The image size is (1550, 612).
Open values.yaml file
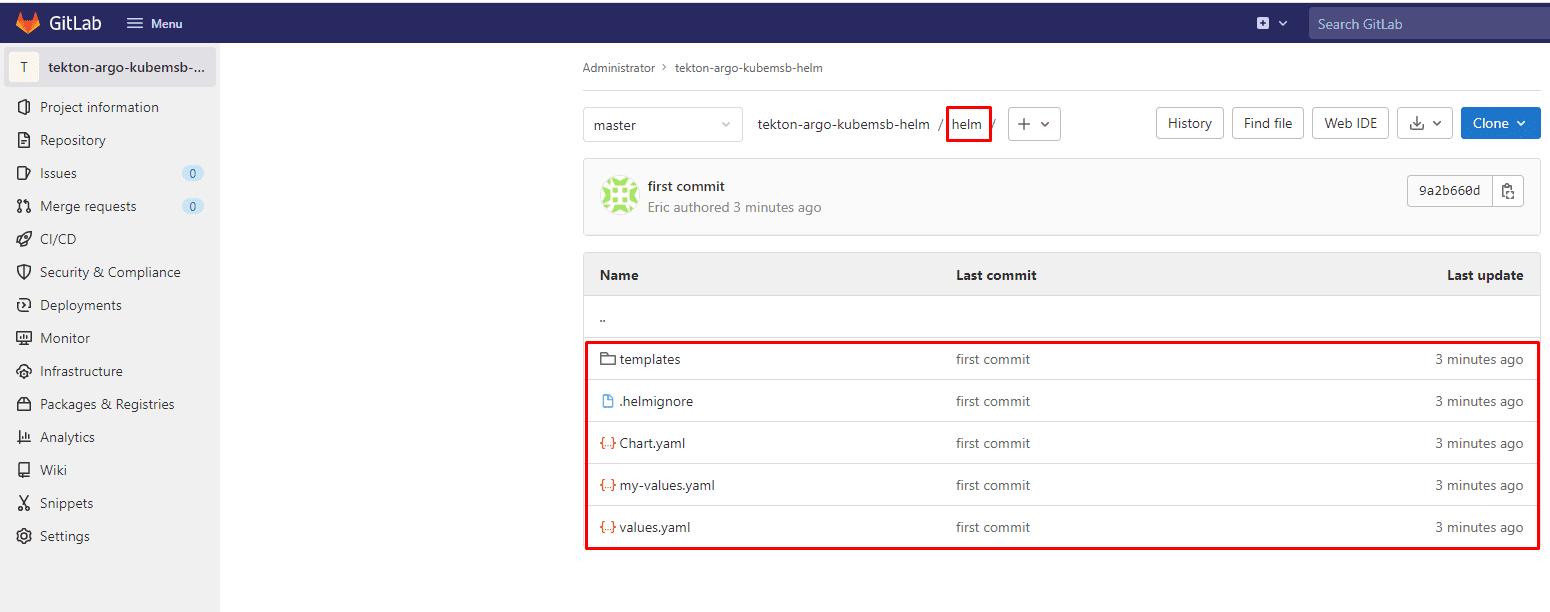pos(655,527)
